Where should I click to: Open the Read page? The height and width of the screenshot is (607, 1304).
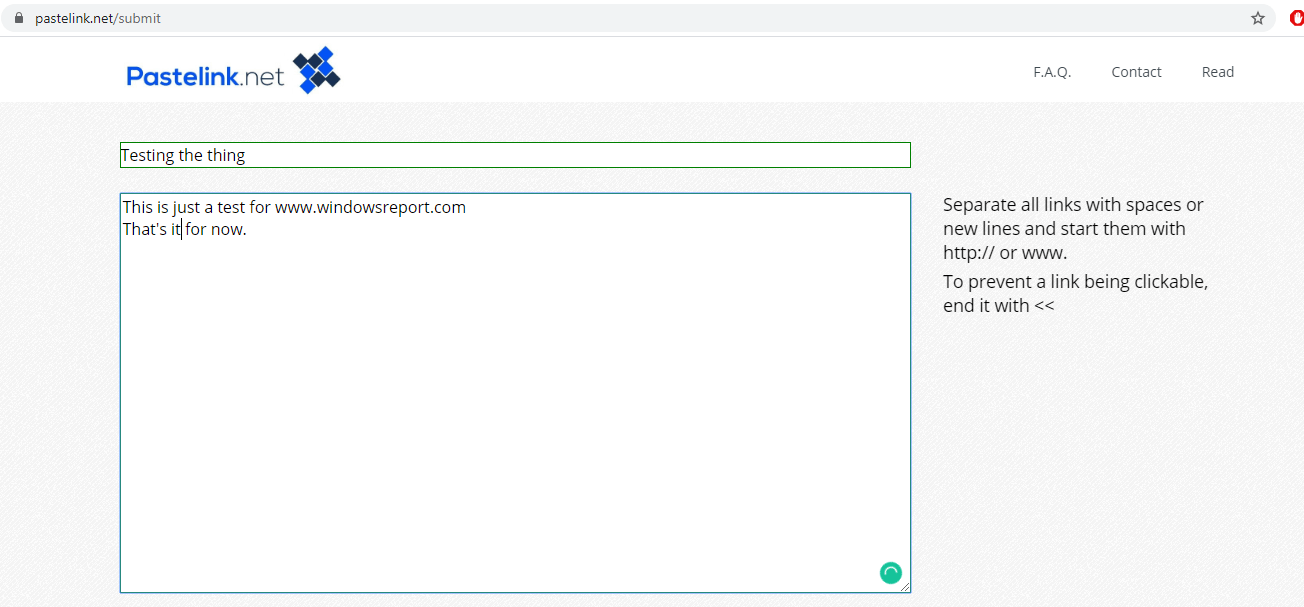click(1218, 72)
